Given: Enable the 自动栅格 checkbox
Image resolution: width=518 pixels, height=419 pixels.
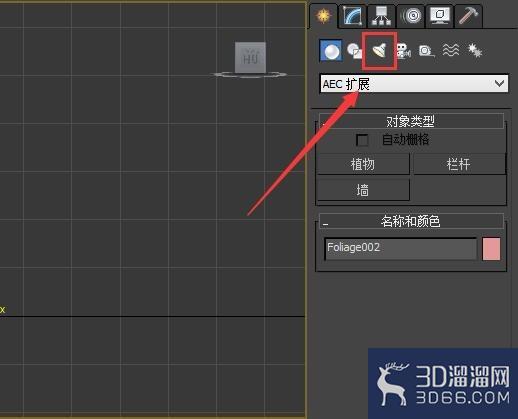Looking at the screenshot, I should [362, 140].
